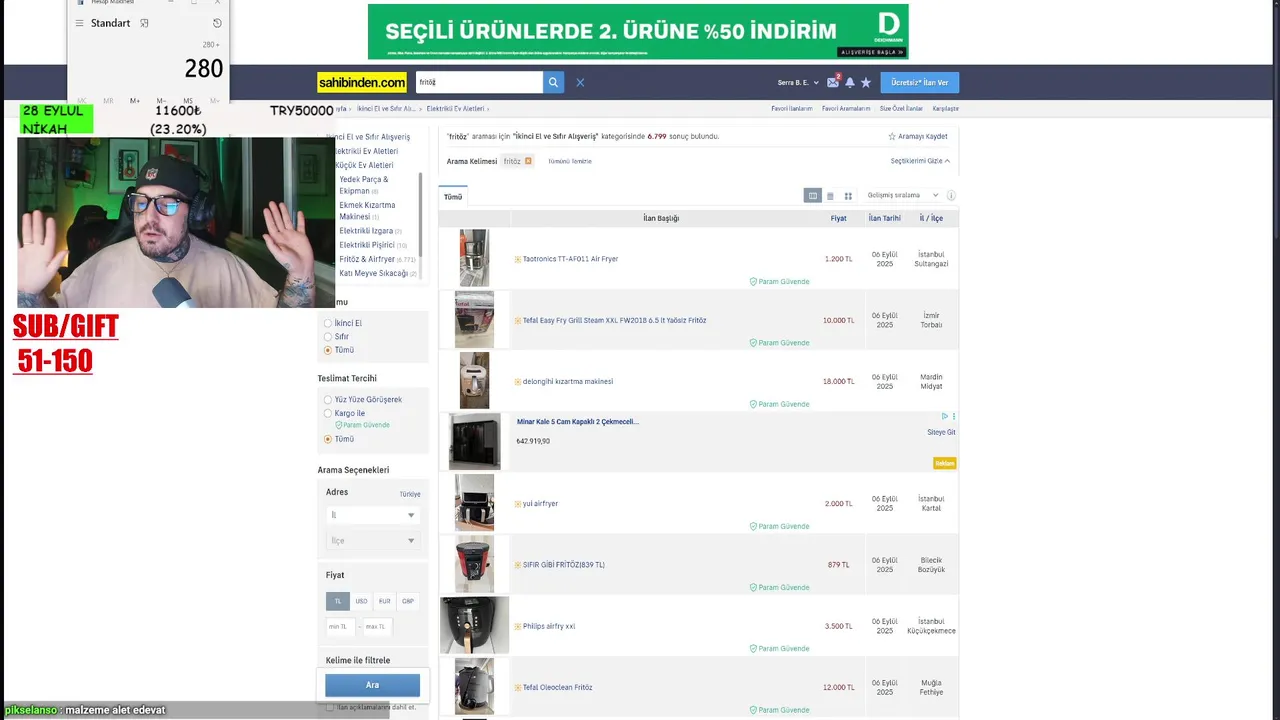Viewport: 1280px width, 720px height.
Task: Sort listings by İlan Tarihi column header
Action: point(884,218)
